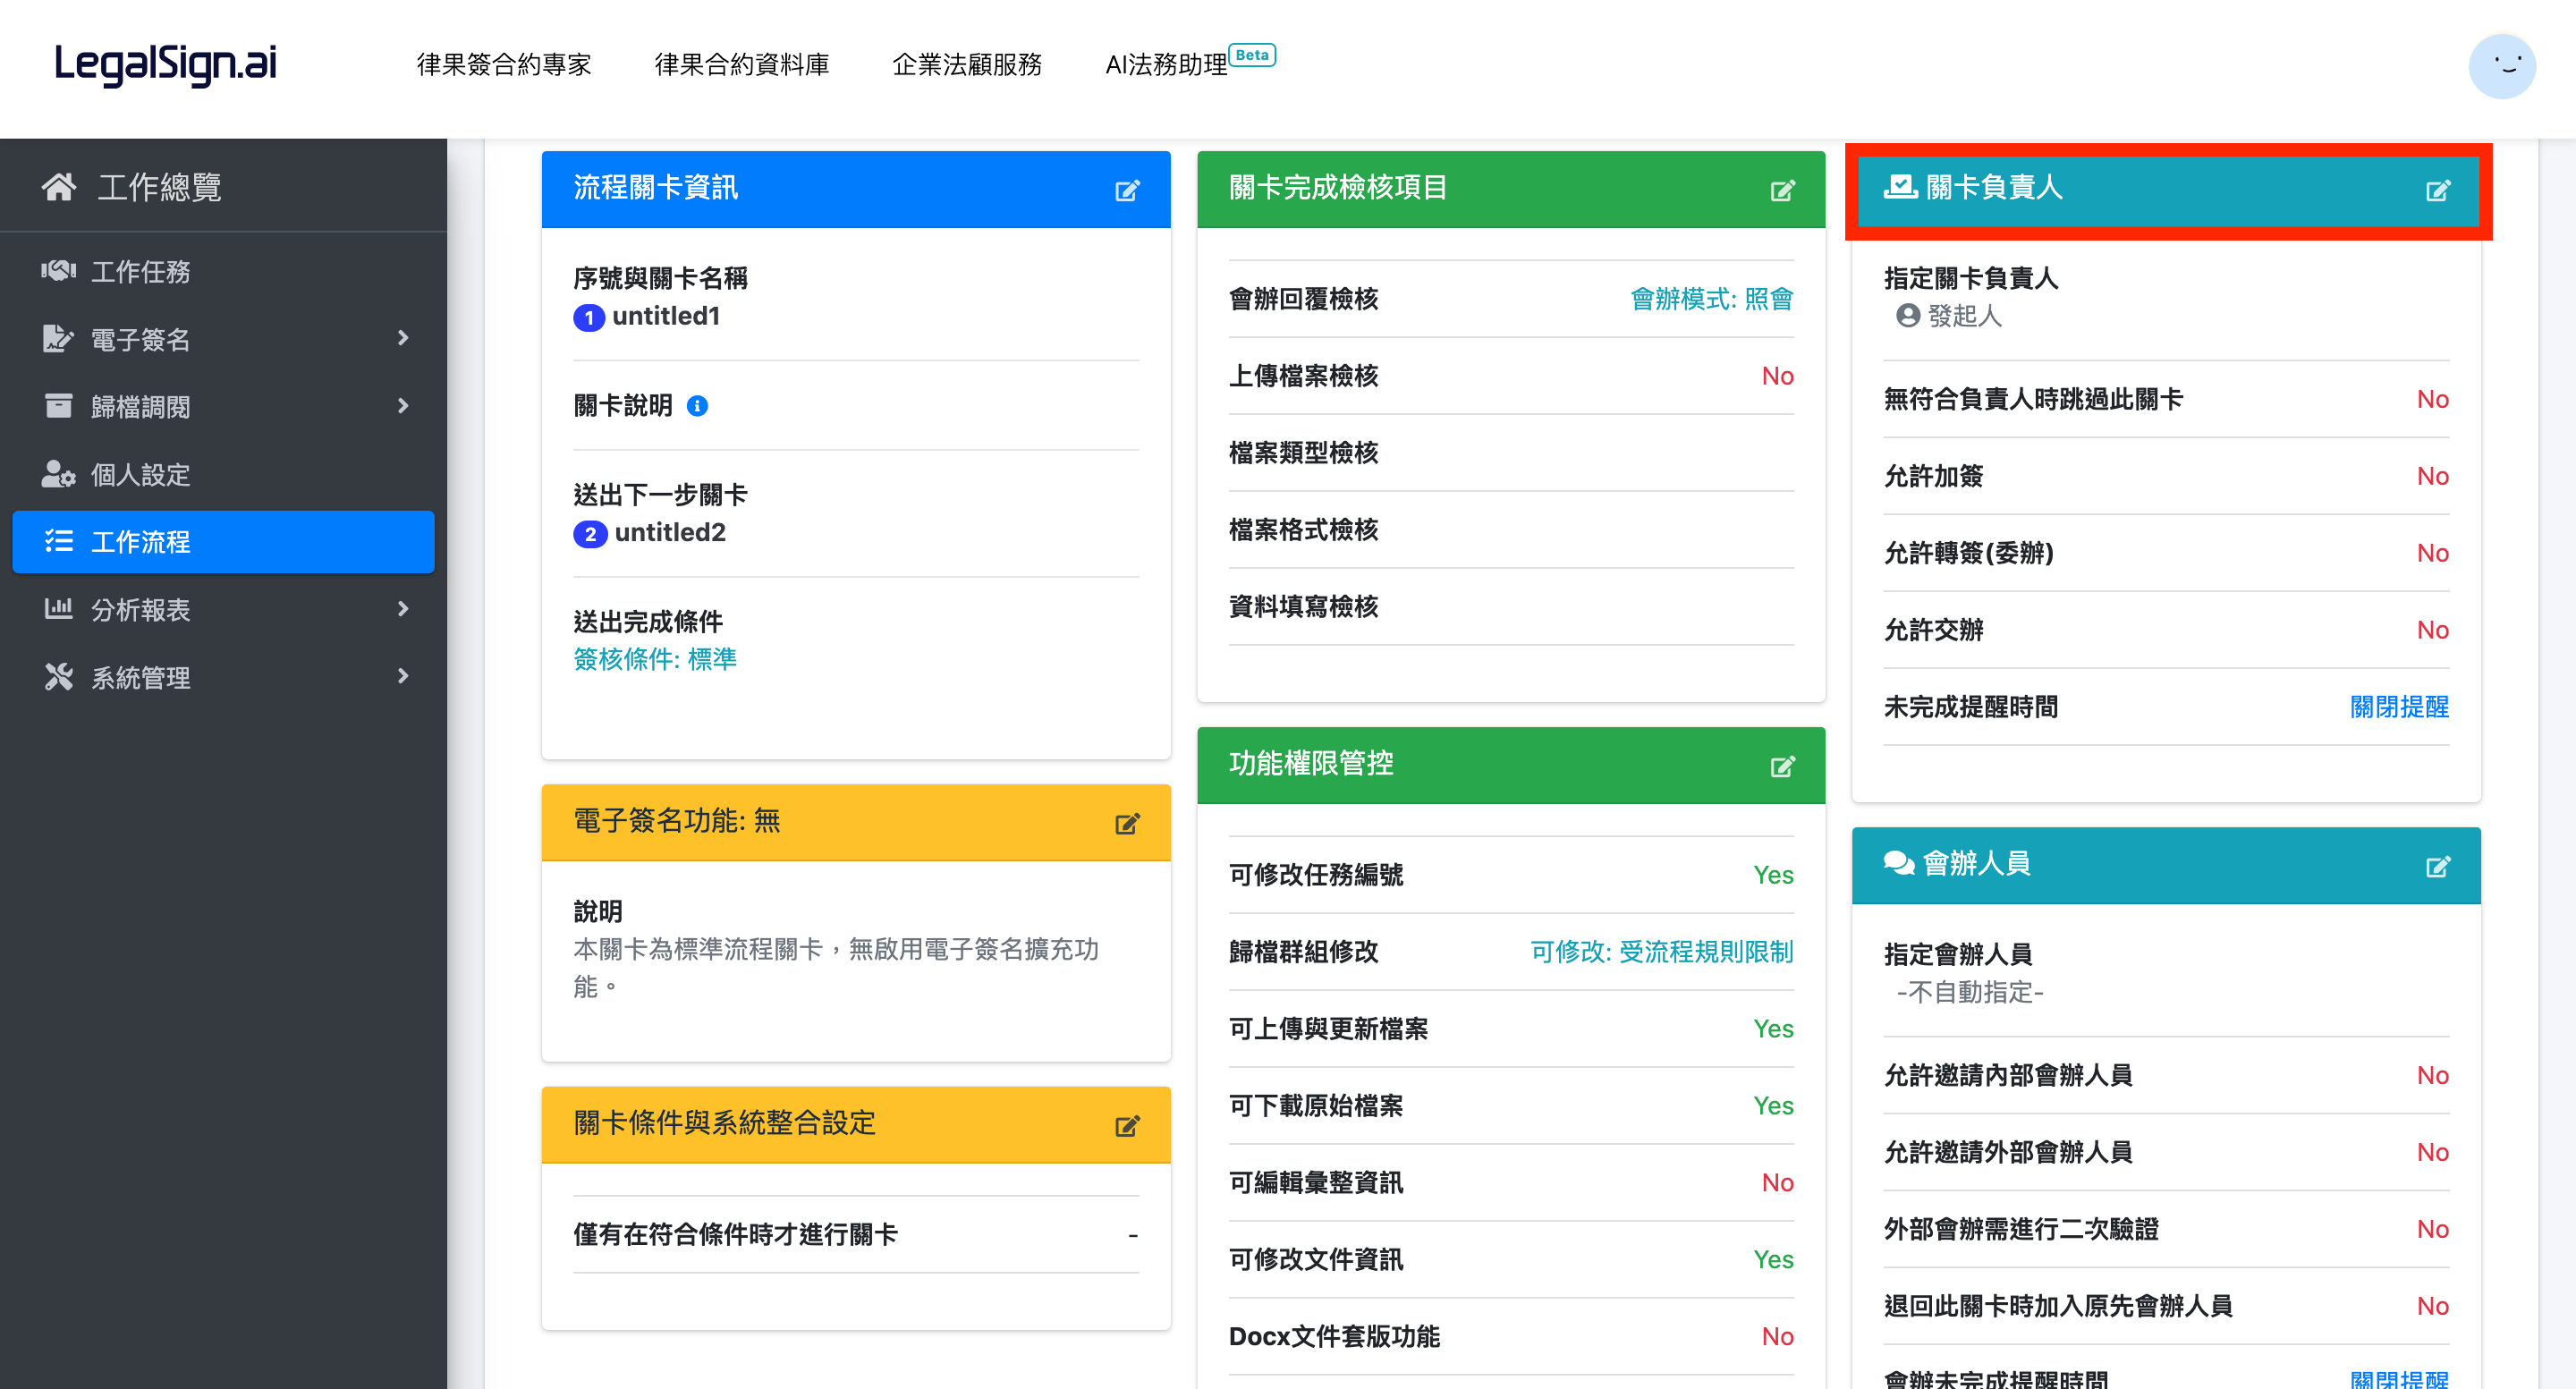Click the untitled1 step name
Screen dimensions: 2576x1389
666,316
